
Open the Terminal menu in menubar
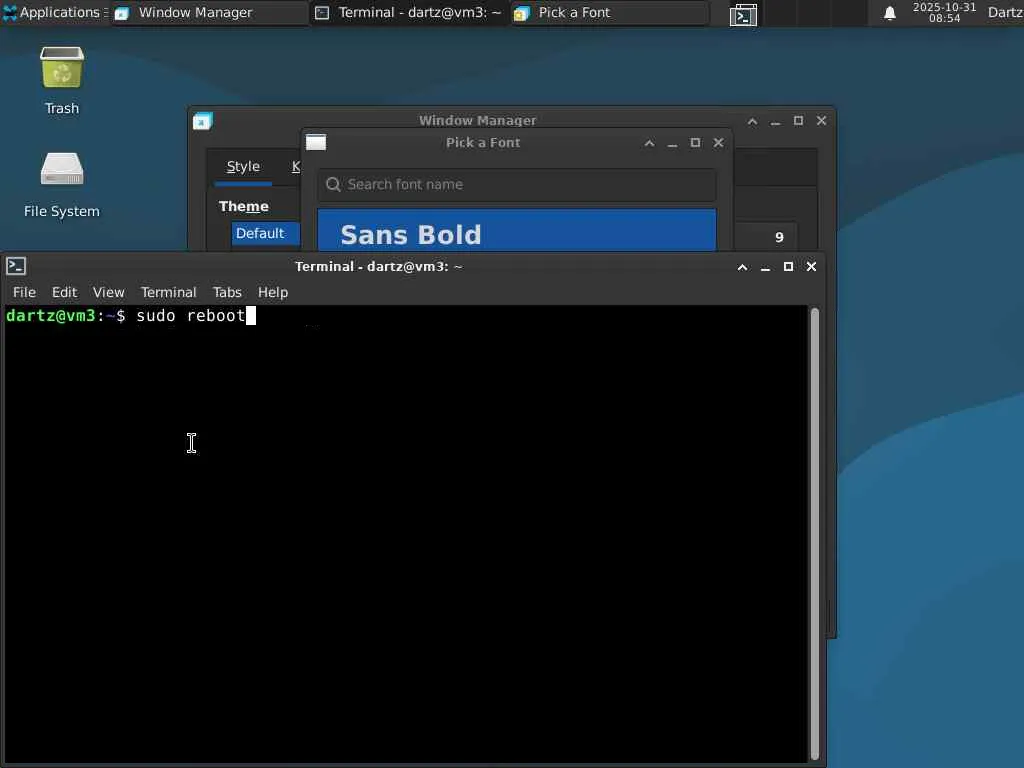point(168,292)
